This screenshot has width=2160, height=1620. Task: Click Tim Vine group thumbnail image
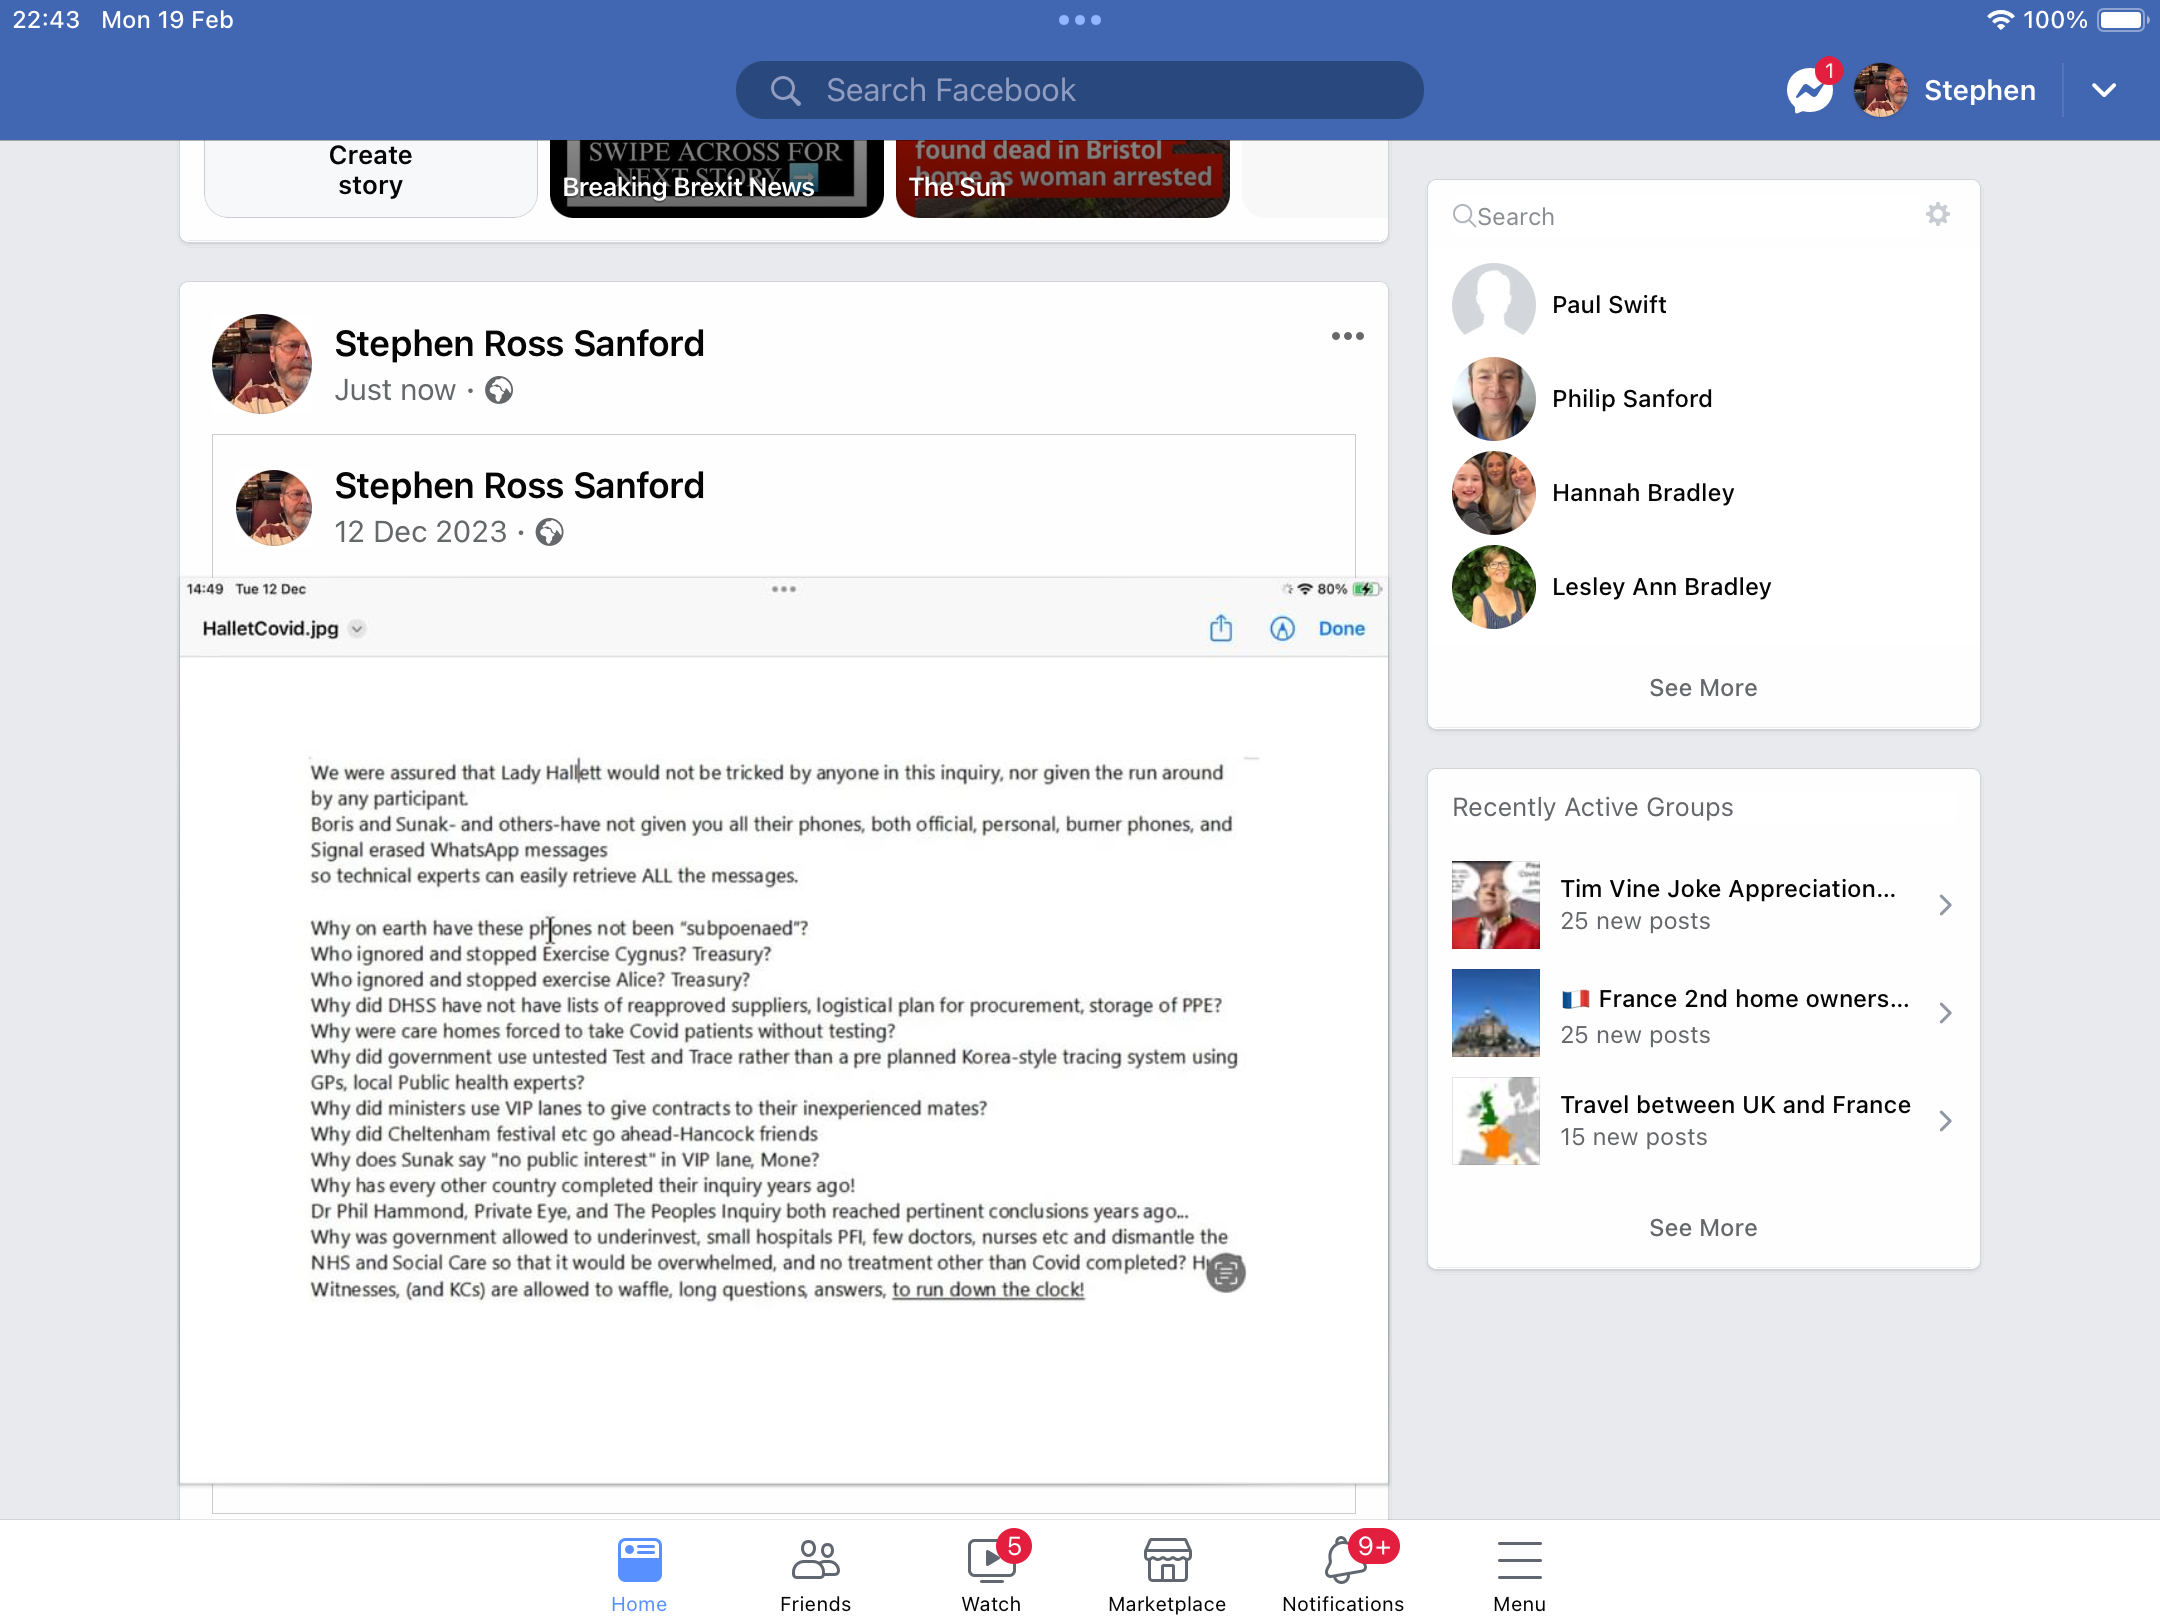coord(1496,905)
